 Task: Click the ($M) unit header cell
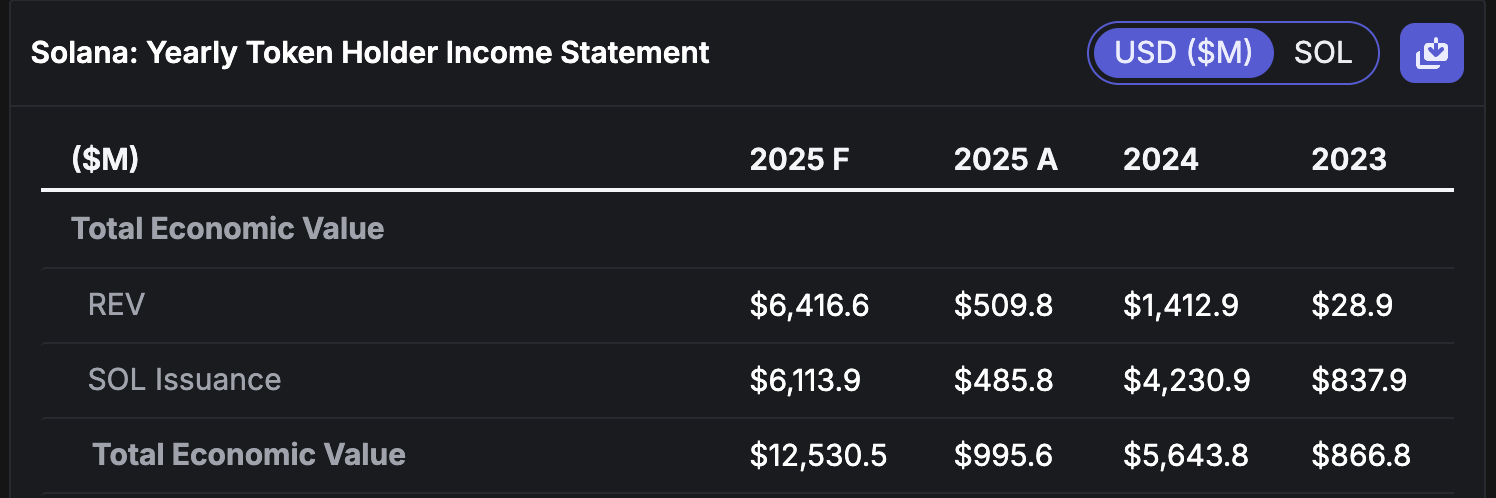tap(105, 159)
